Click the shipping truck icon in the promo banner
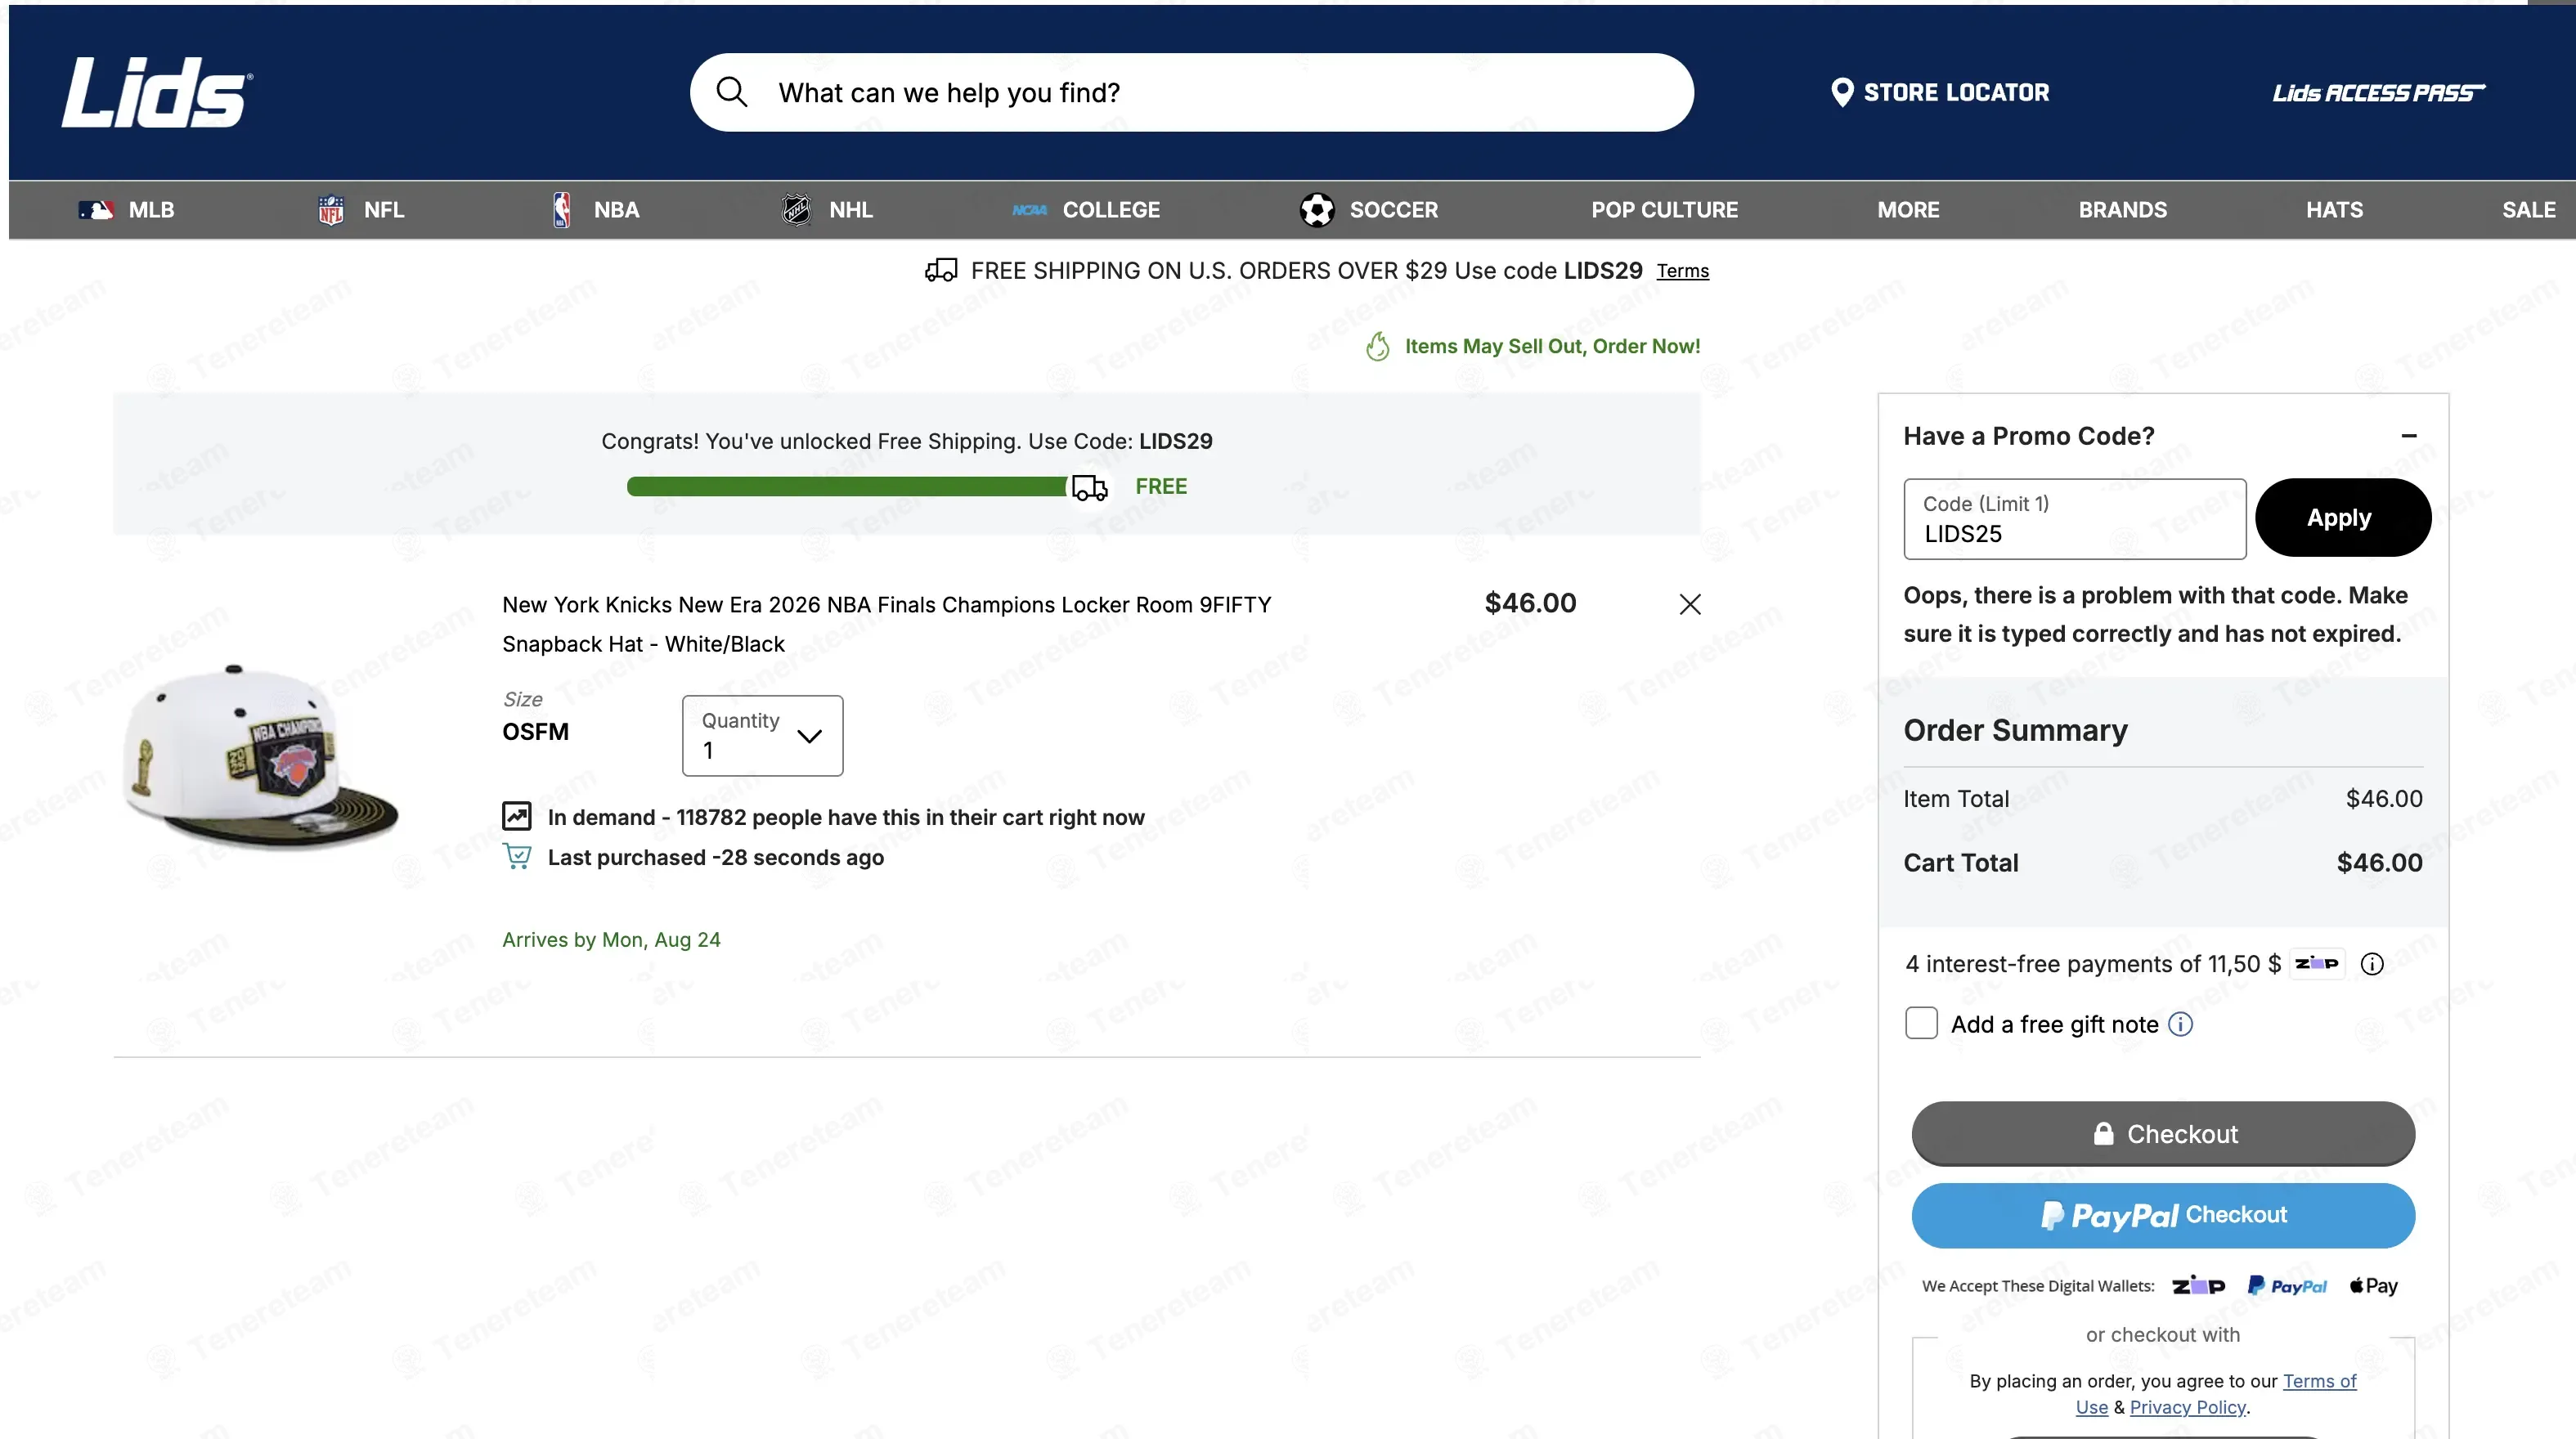 point(941,270)
